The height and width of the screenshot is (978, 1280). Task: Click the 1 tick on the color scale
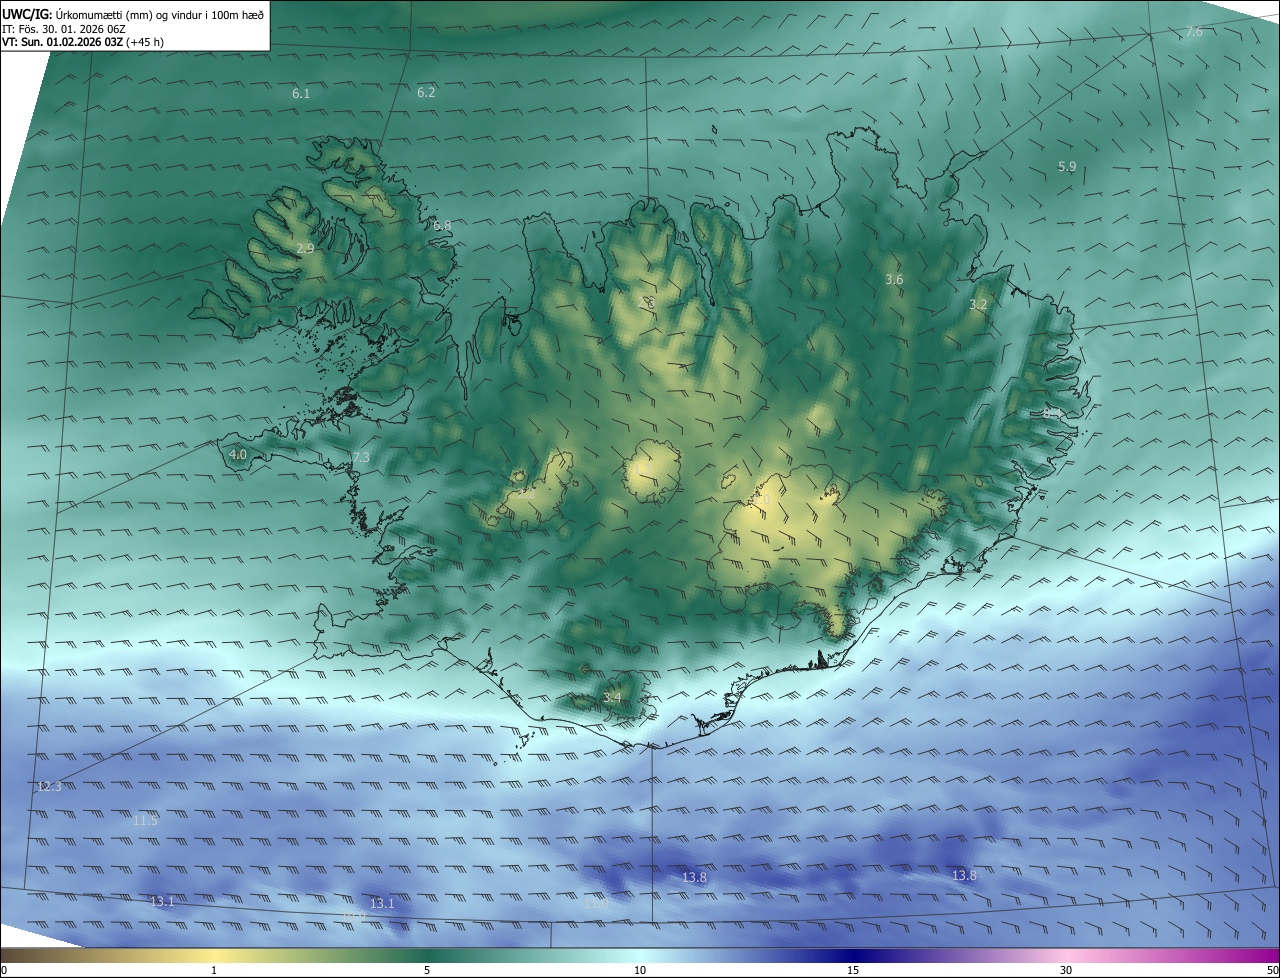(214, 970)
